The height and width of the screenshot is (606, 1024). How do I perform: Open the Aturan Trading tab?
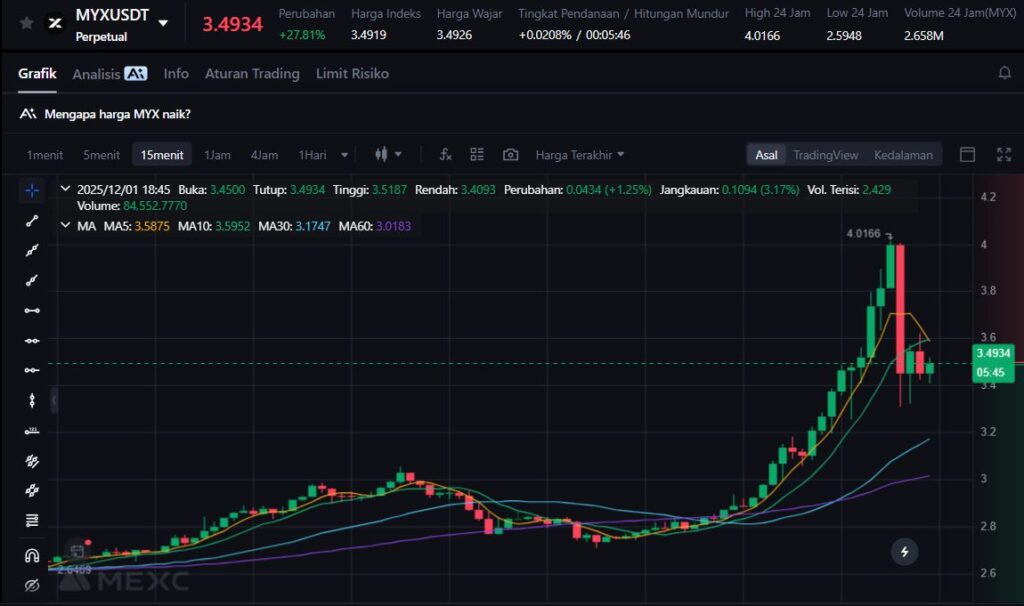252,74
